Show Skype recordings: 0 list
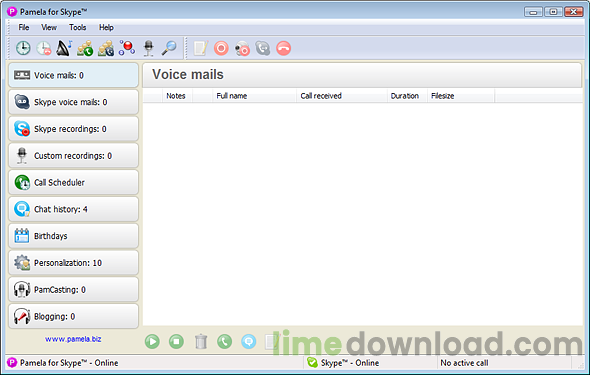This screenshot has height=375, width=590. pos(73,129)
